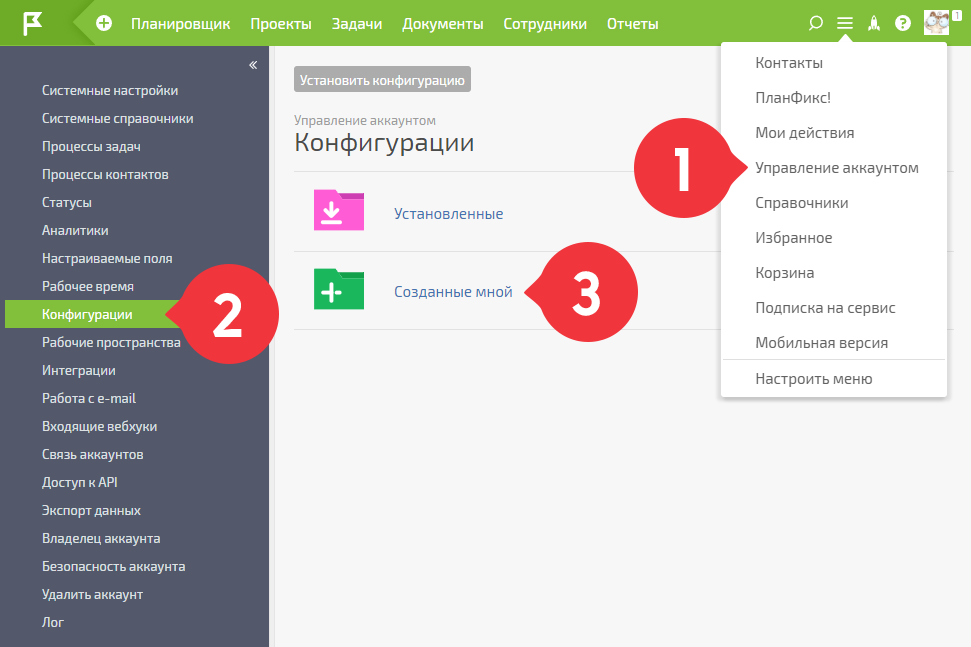Select Мобильная версия menu entry
Viewport: 971px width, 647px height.
click(x=821, y=343)
